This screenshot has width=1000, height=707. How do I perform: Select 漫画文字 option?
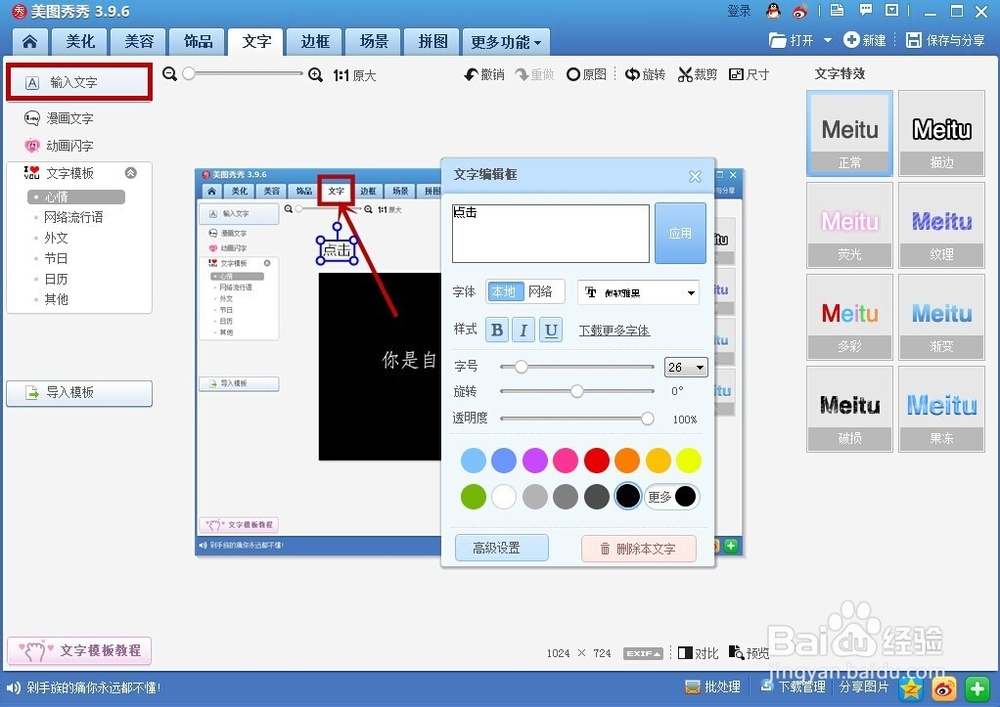[x=59, y=118]
